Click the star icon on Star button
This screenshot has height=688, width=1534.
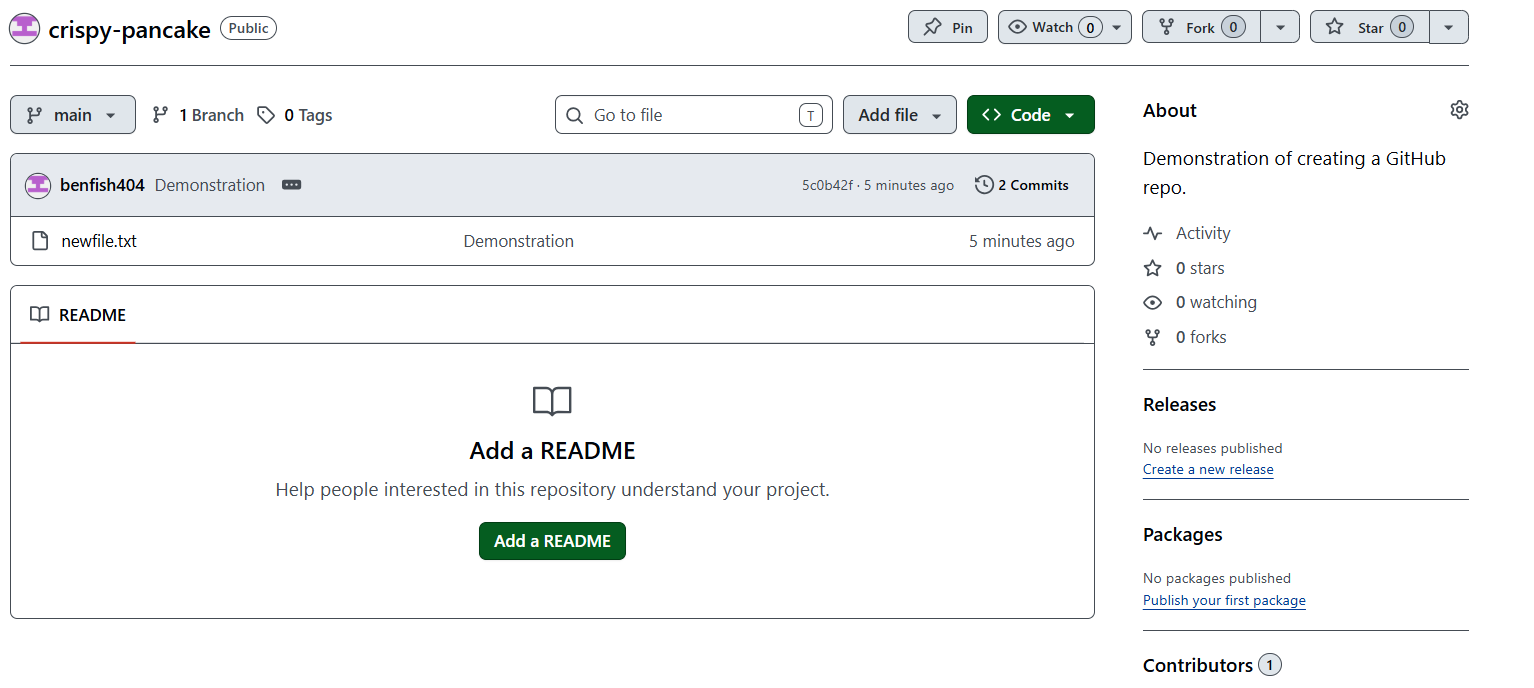pos(1334,27)
